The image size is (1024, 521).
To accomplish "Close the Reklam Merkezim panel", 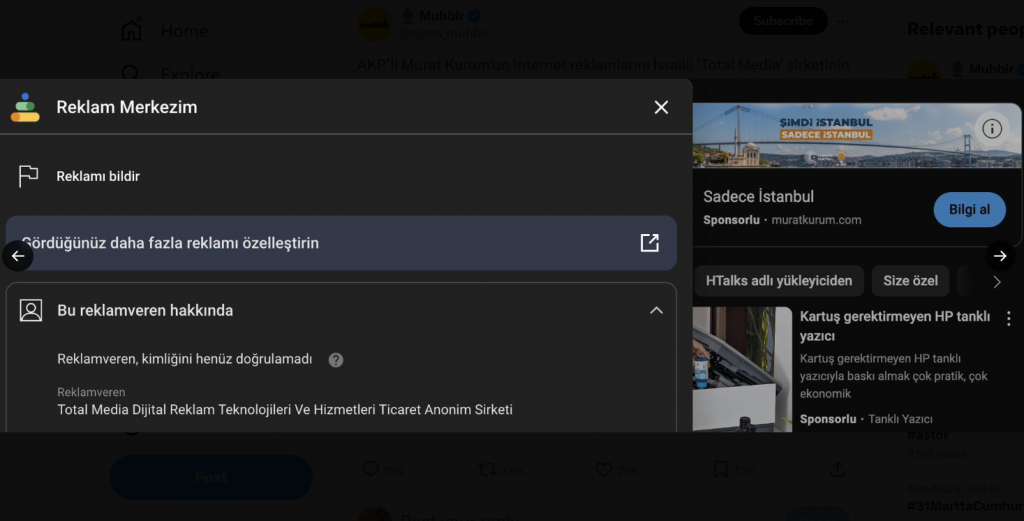I will coord(661,107).
